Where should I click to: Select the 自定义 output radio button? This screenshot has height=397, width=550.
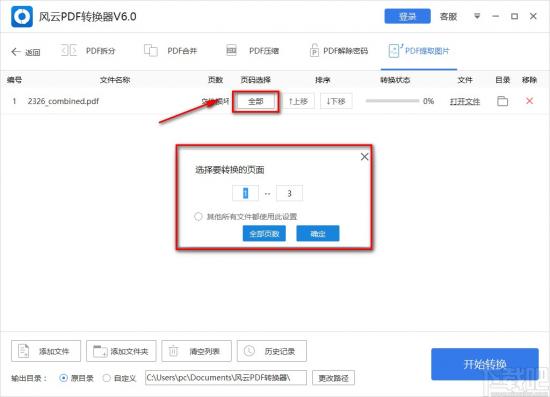106,378
